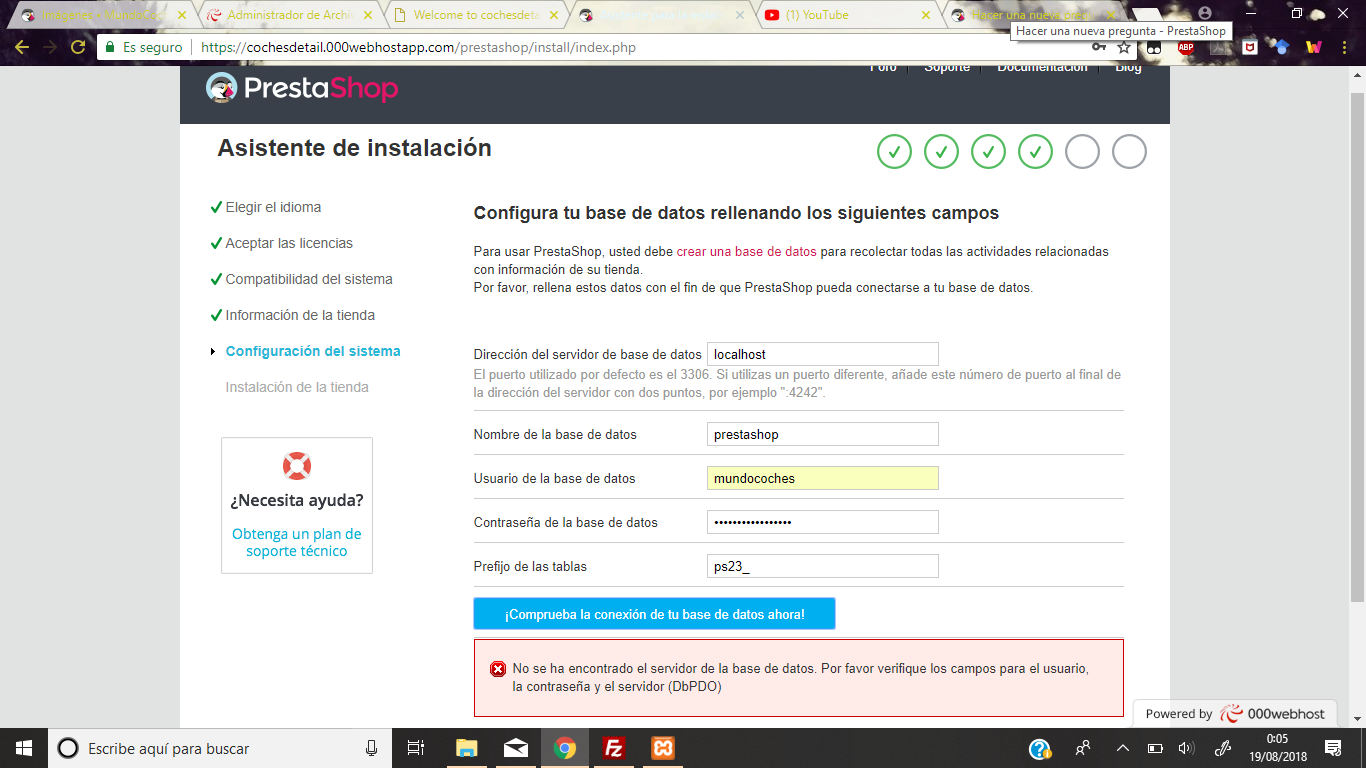Open the ABP Adblock Plus extension
Image resolution: width=1366 pixels, height=768 pixels.
(x=1186, y=47)
